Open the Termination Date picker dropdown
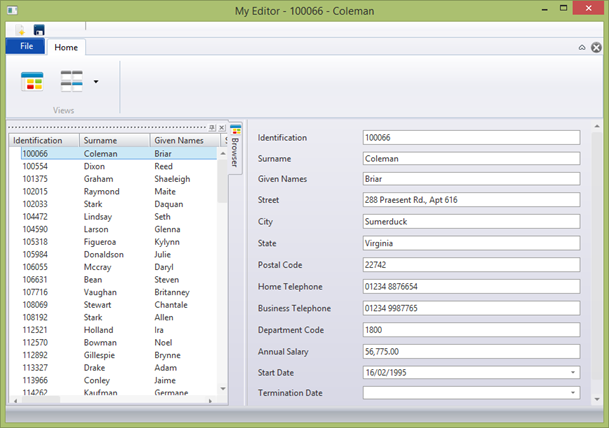 (x=573, y=393)
